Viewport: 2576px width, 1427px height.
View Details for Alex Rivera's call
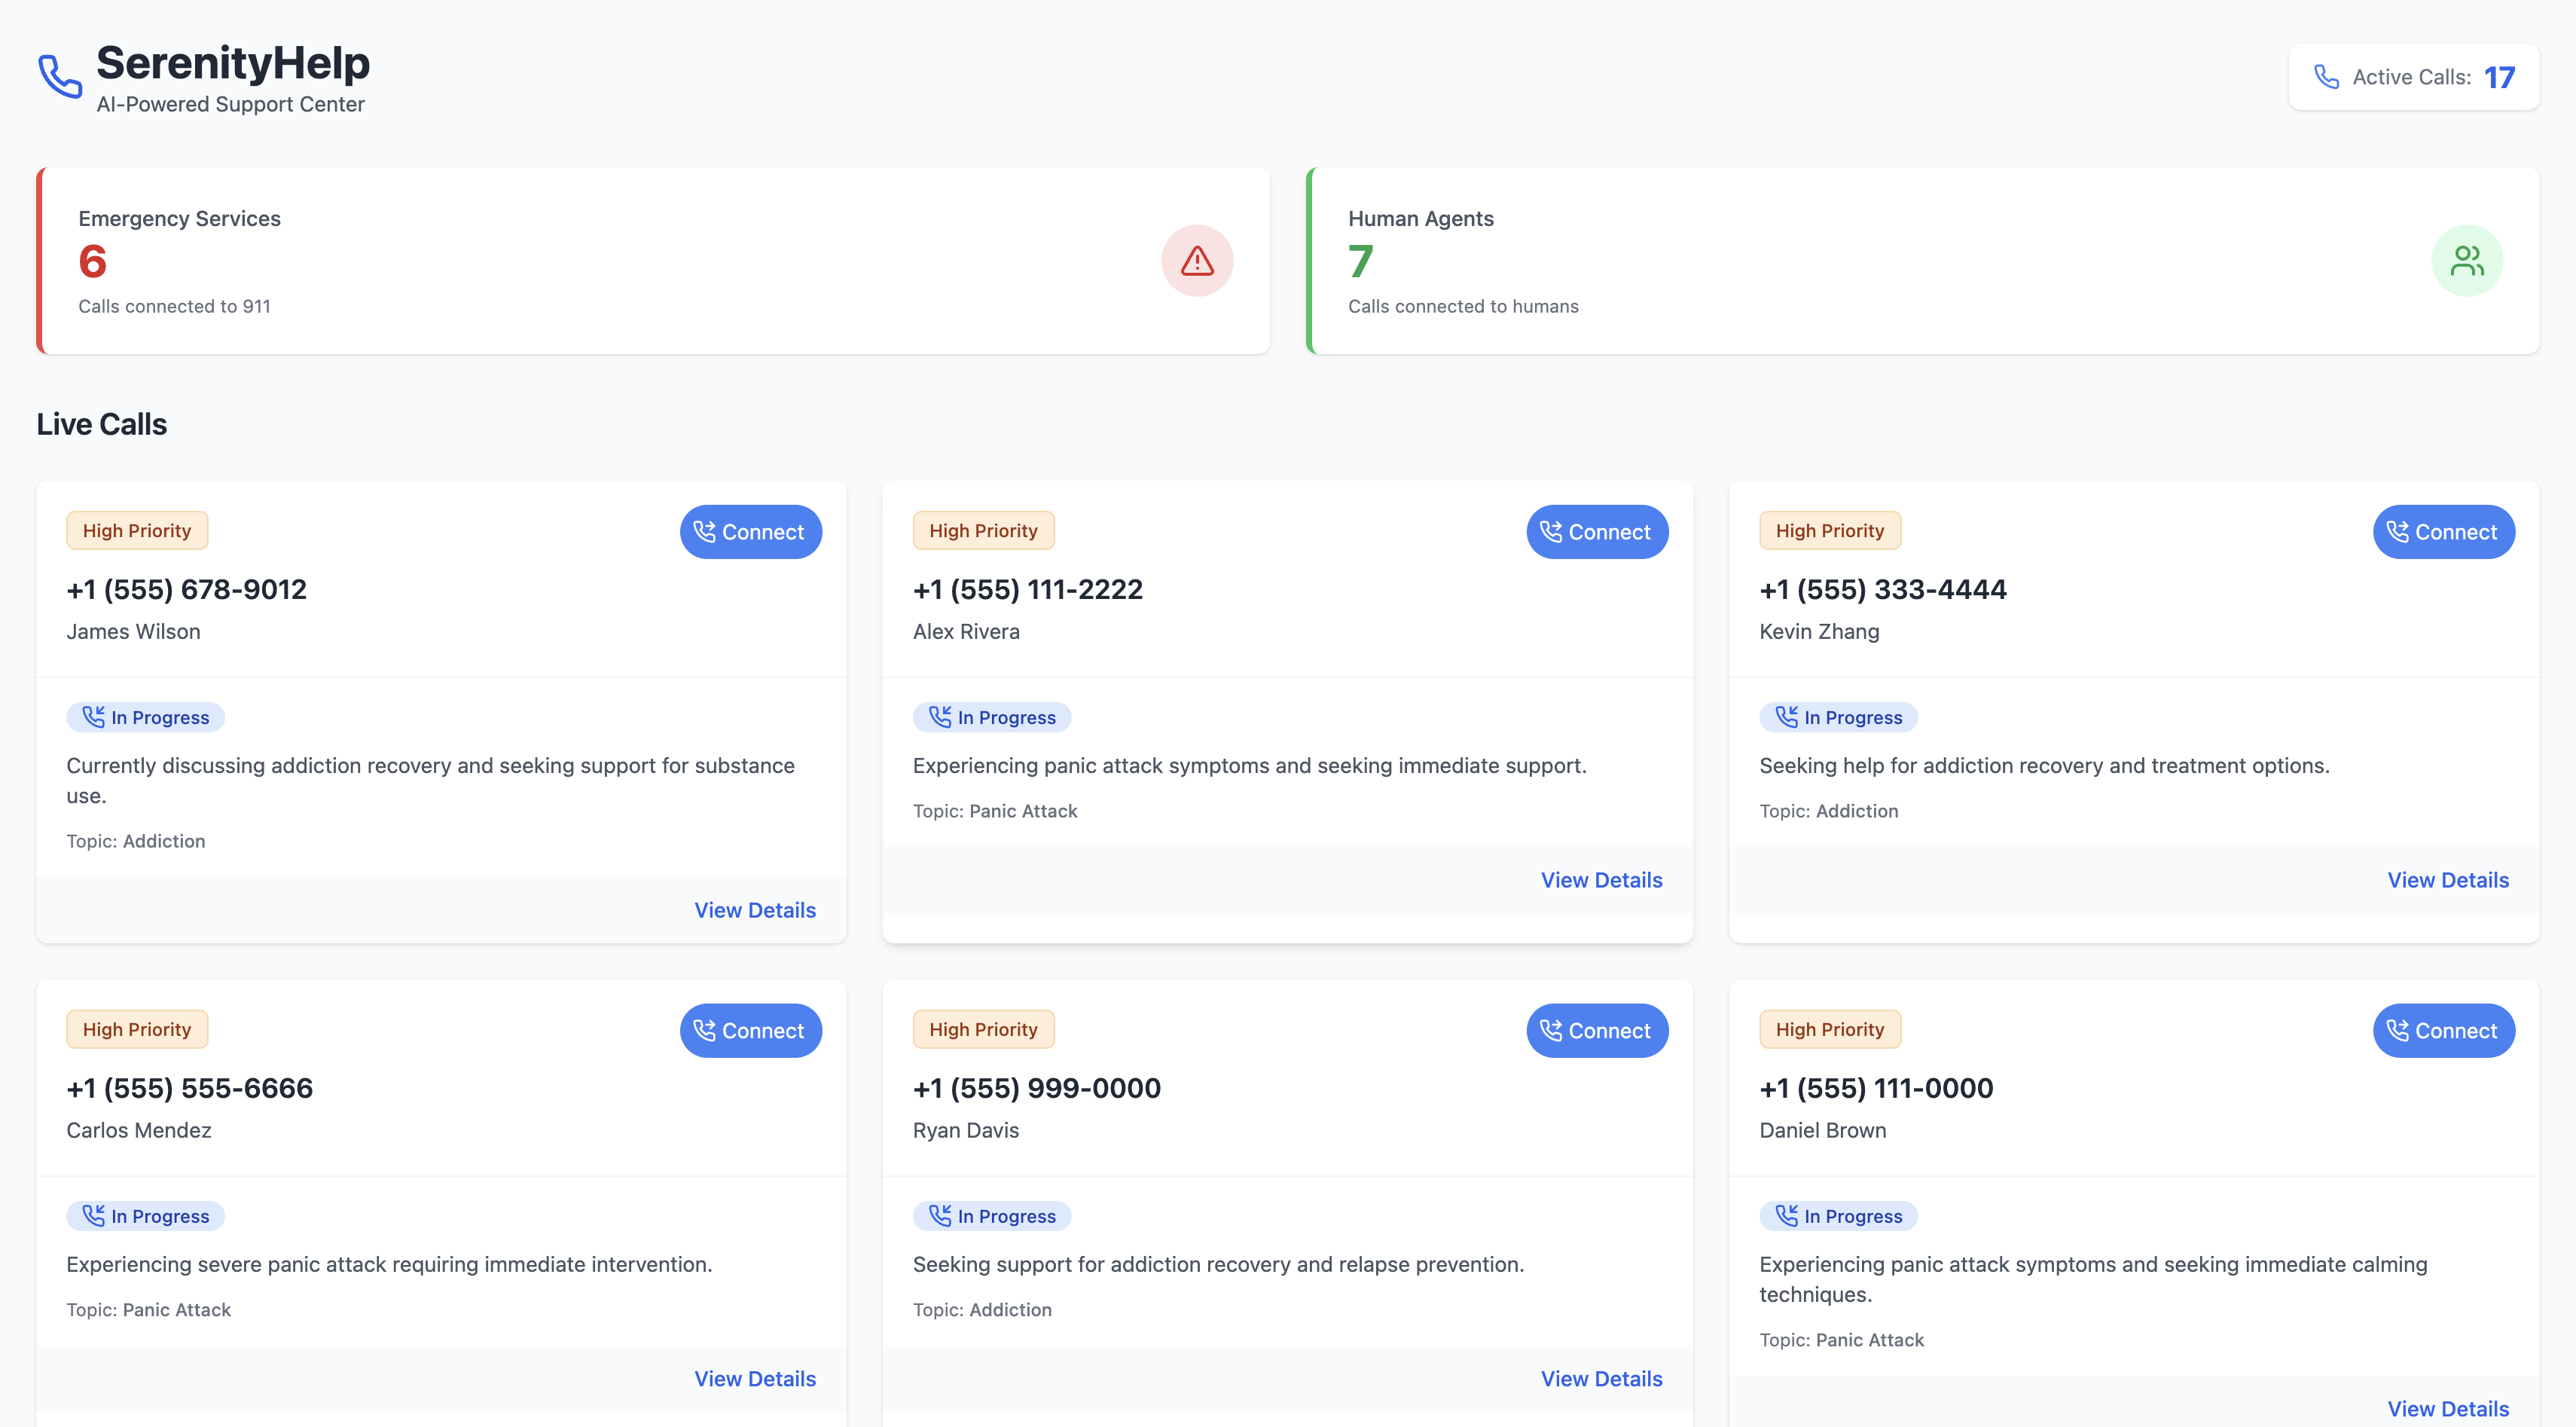pos(1601,880)
